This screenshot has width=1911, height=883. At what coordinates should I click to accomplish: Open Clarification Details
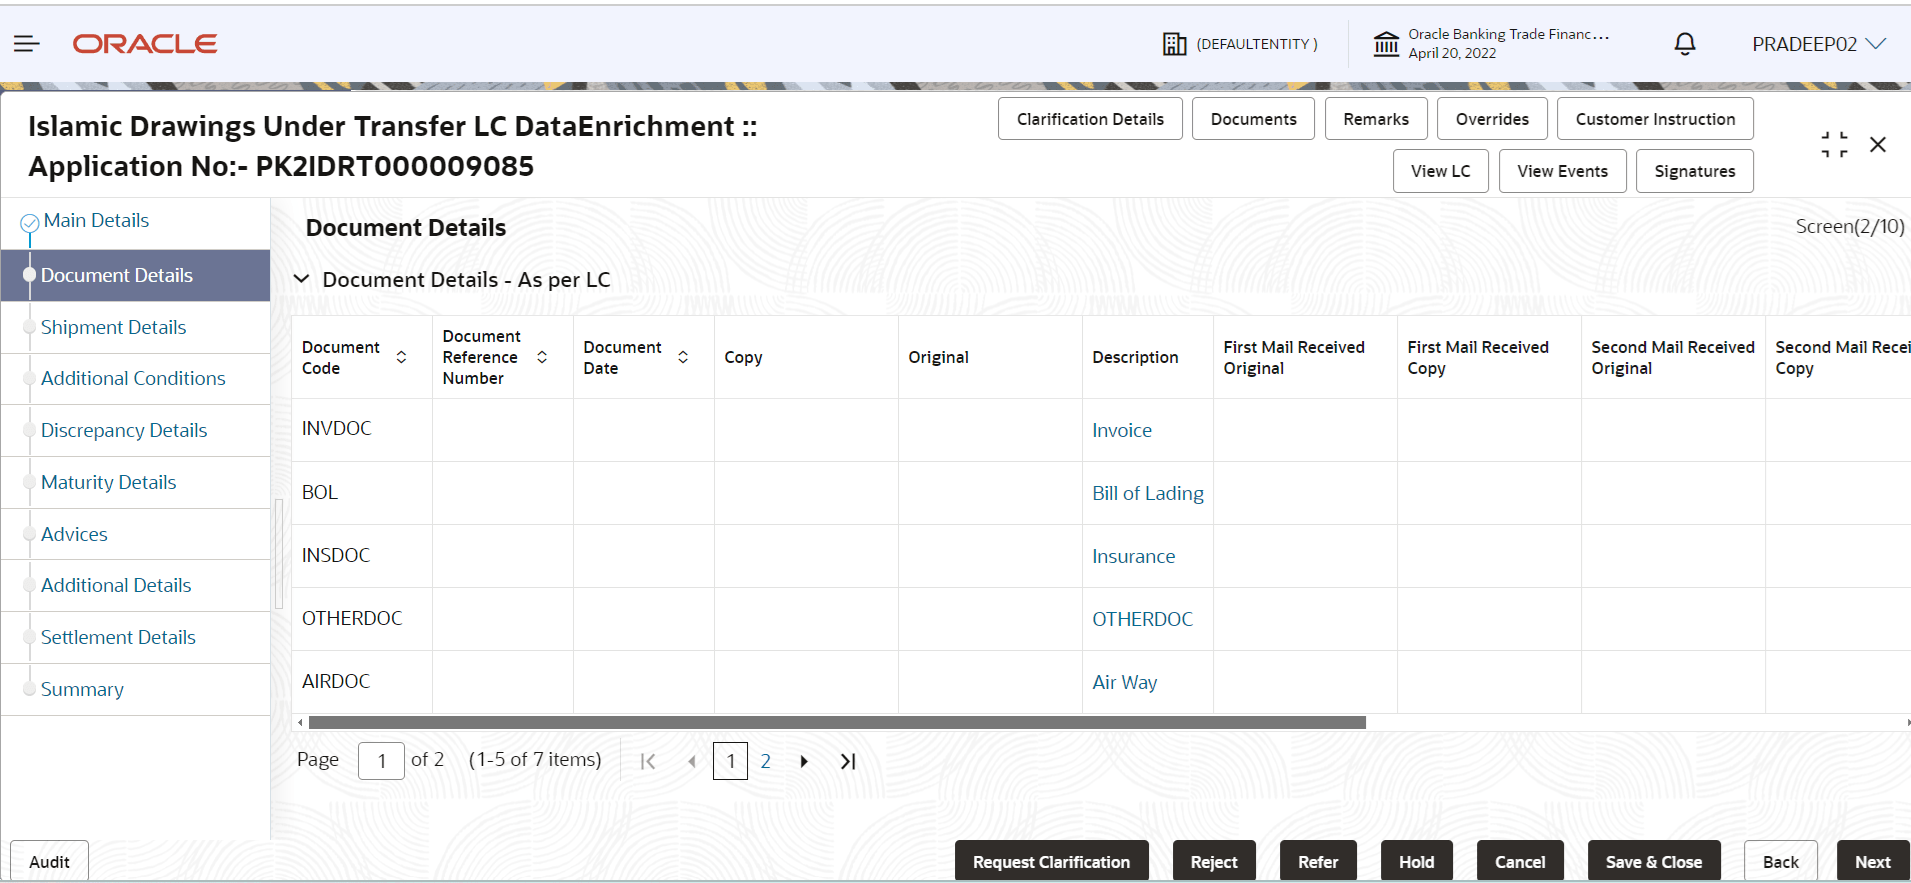pos(1090,119)
